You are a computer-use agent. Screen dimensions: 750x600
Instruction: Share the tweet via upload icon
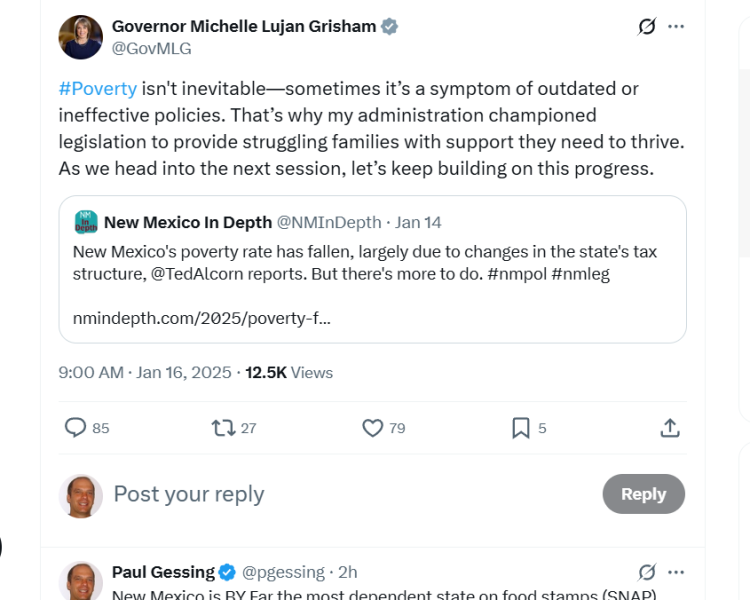tap(670, 428)
